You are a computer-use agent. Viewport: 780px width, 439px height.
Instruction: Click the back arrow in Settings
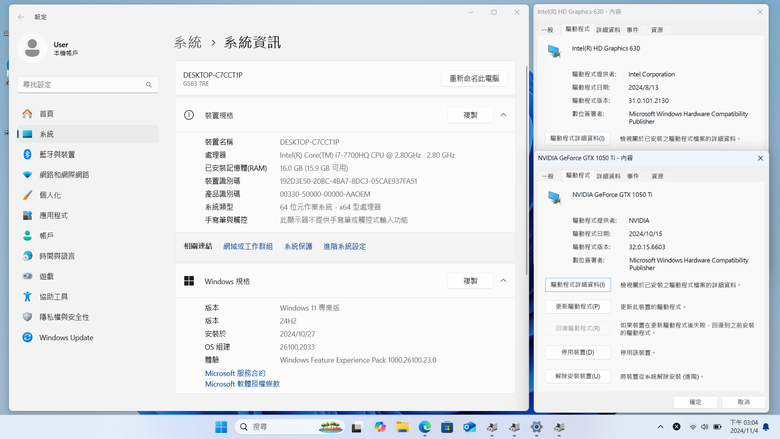pyautogui.click(x=21, y=17)
